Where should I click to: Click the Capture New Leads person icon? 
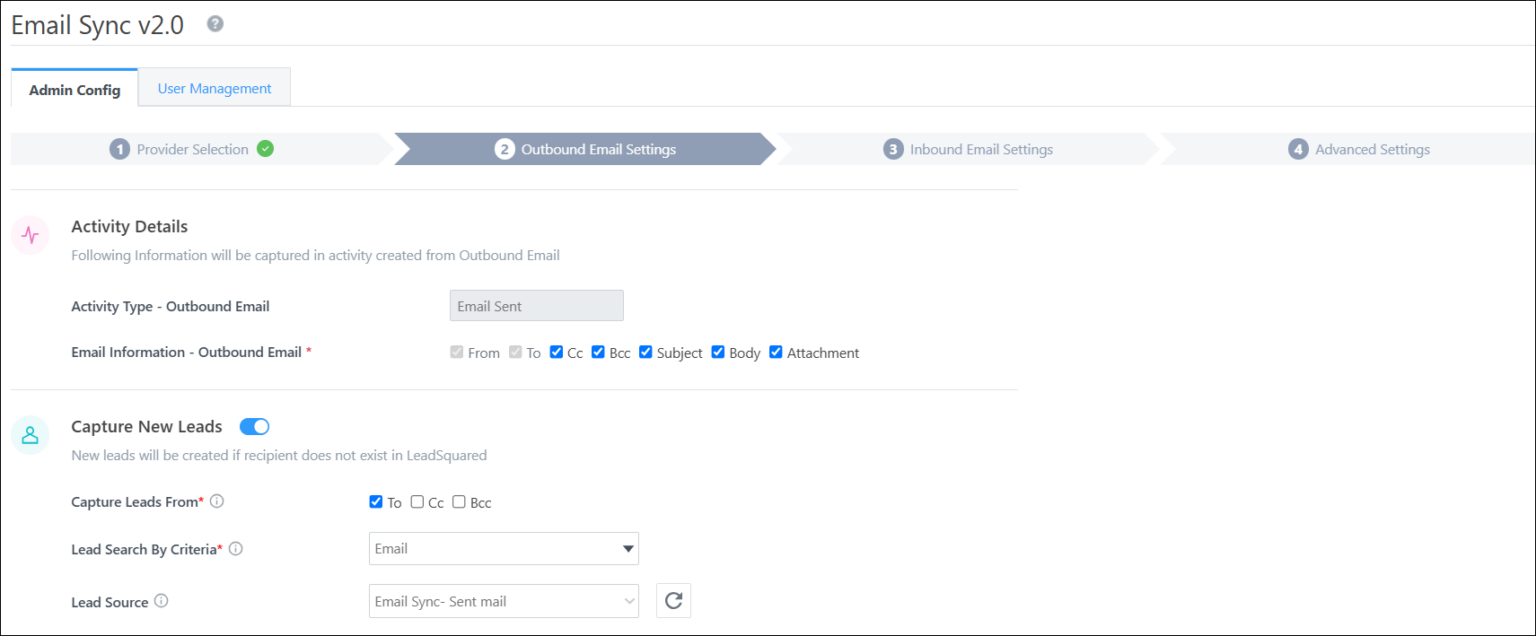click(30, 435)
